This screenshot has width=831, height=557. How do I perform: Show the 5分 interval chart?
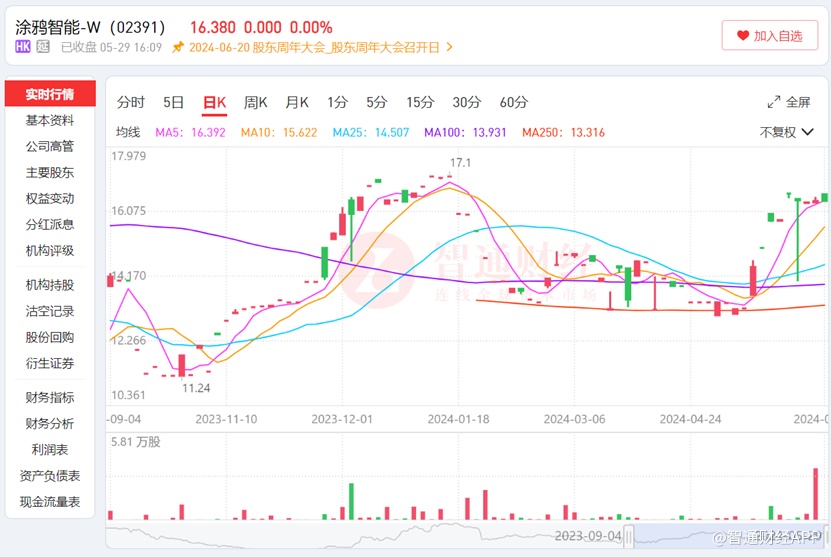(x=377, y=102)
